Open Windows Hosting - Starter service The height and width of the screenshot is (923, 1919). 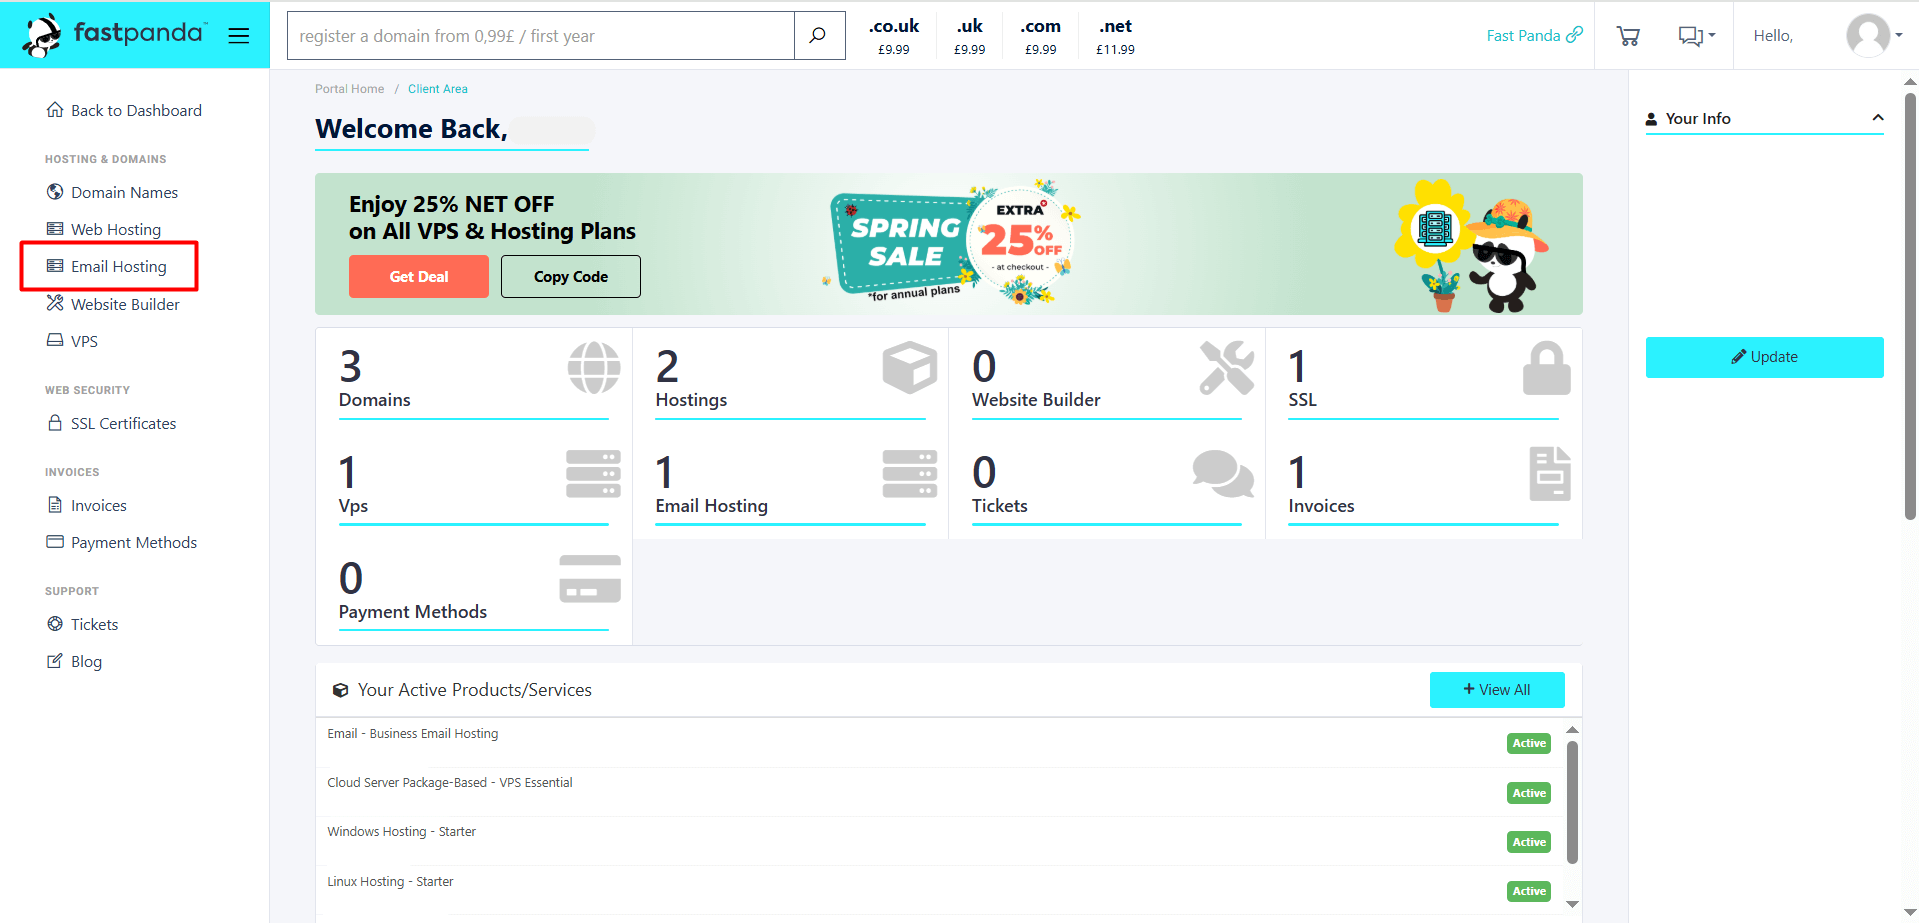402,831
